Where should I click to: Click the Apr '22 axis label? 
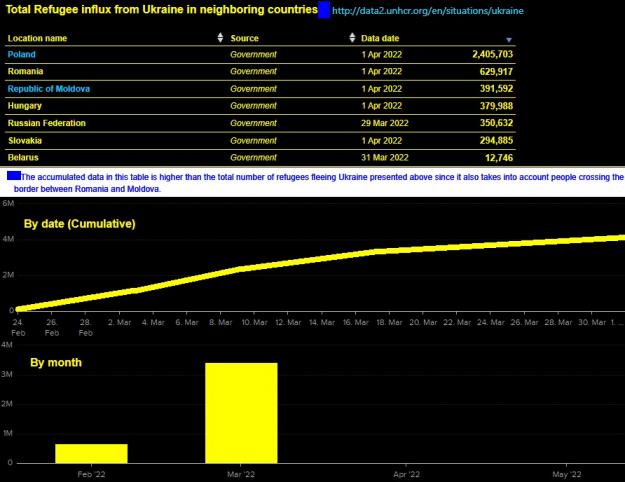click(x=406, y=474)
